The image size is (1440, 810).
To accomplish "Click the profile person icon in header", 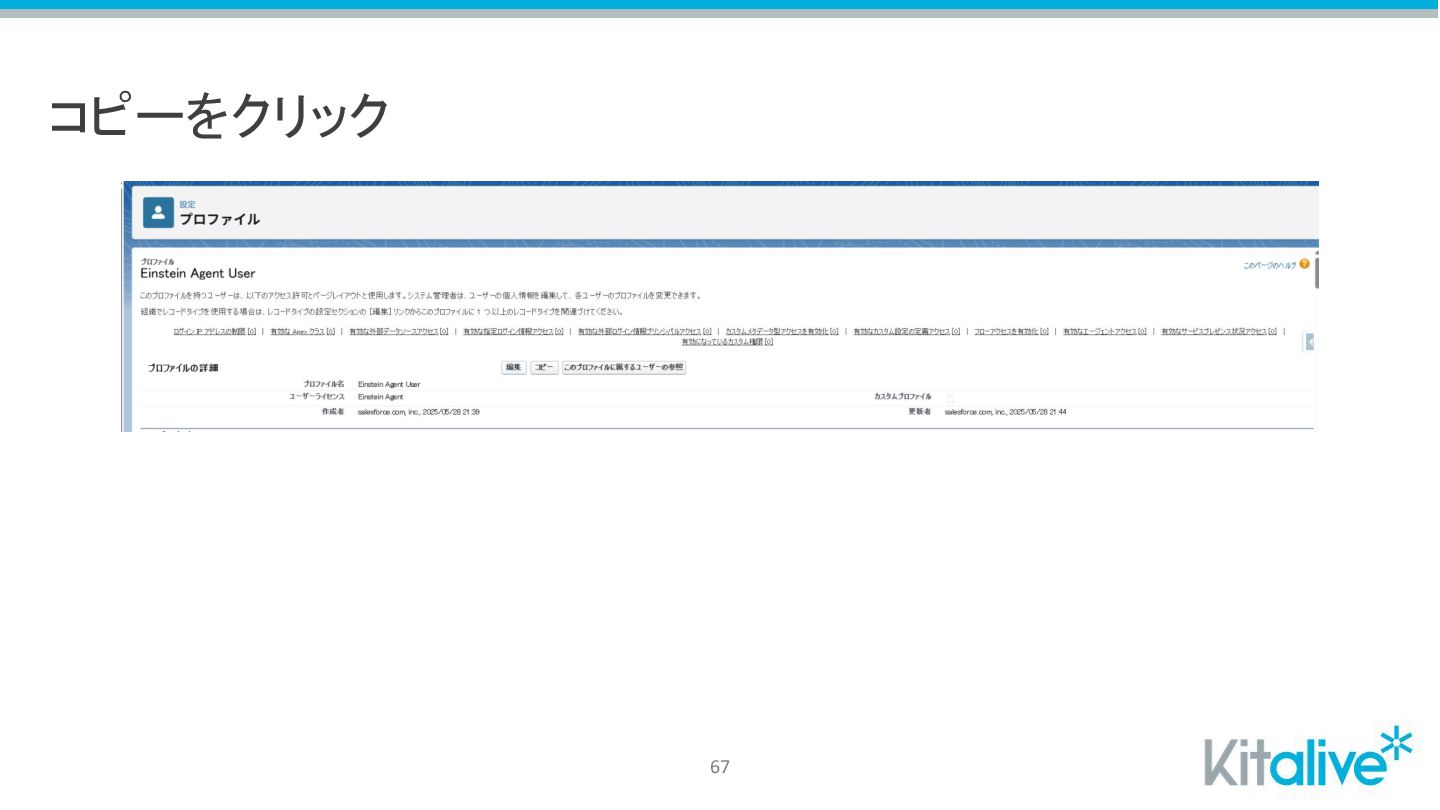I will (158, 212).
